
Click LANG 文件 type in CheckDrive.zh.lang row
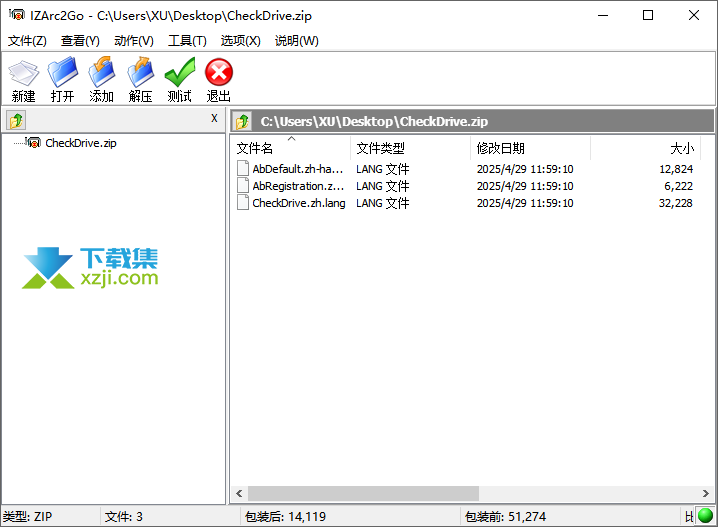tap(383, 203)
